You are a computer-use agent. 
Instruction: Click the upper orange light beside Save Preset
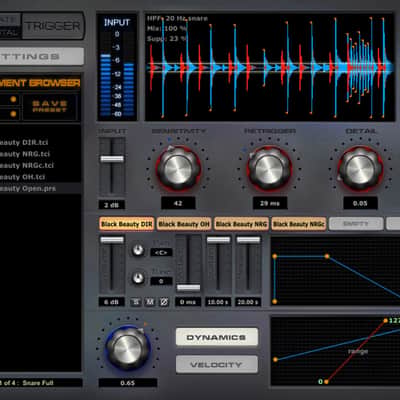pos(13,99)
